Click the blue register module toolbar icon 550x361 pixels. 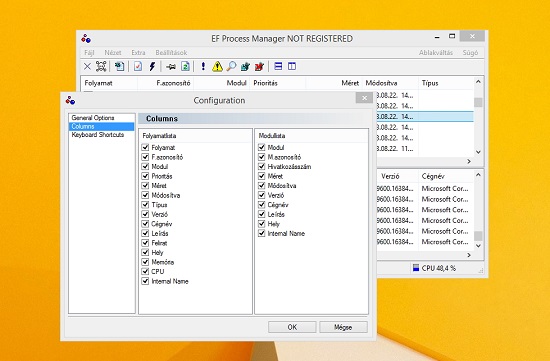[245, 66]
